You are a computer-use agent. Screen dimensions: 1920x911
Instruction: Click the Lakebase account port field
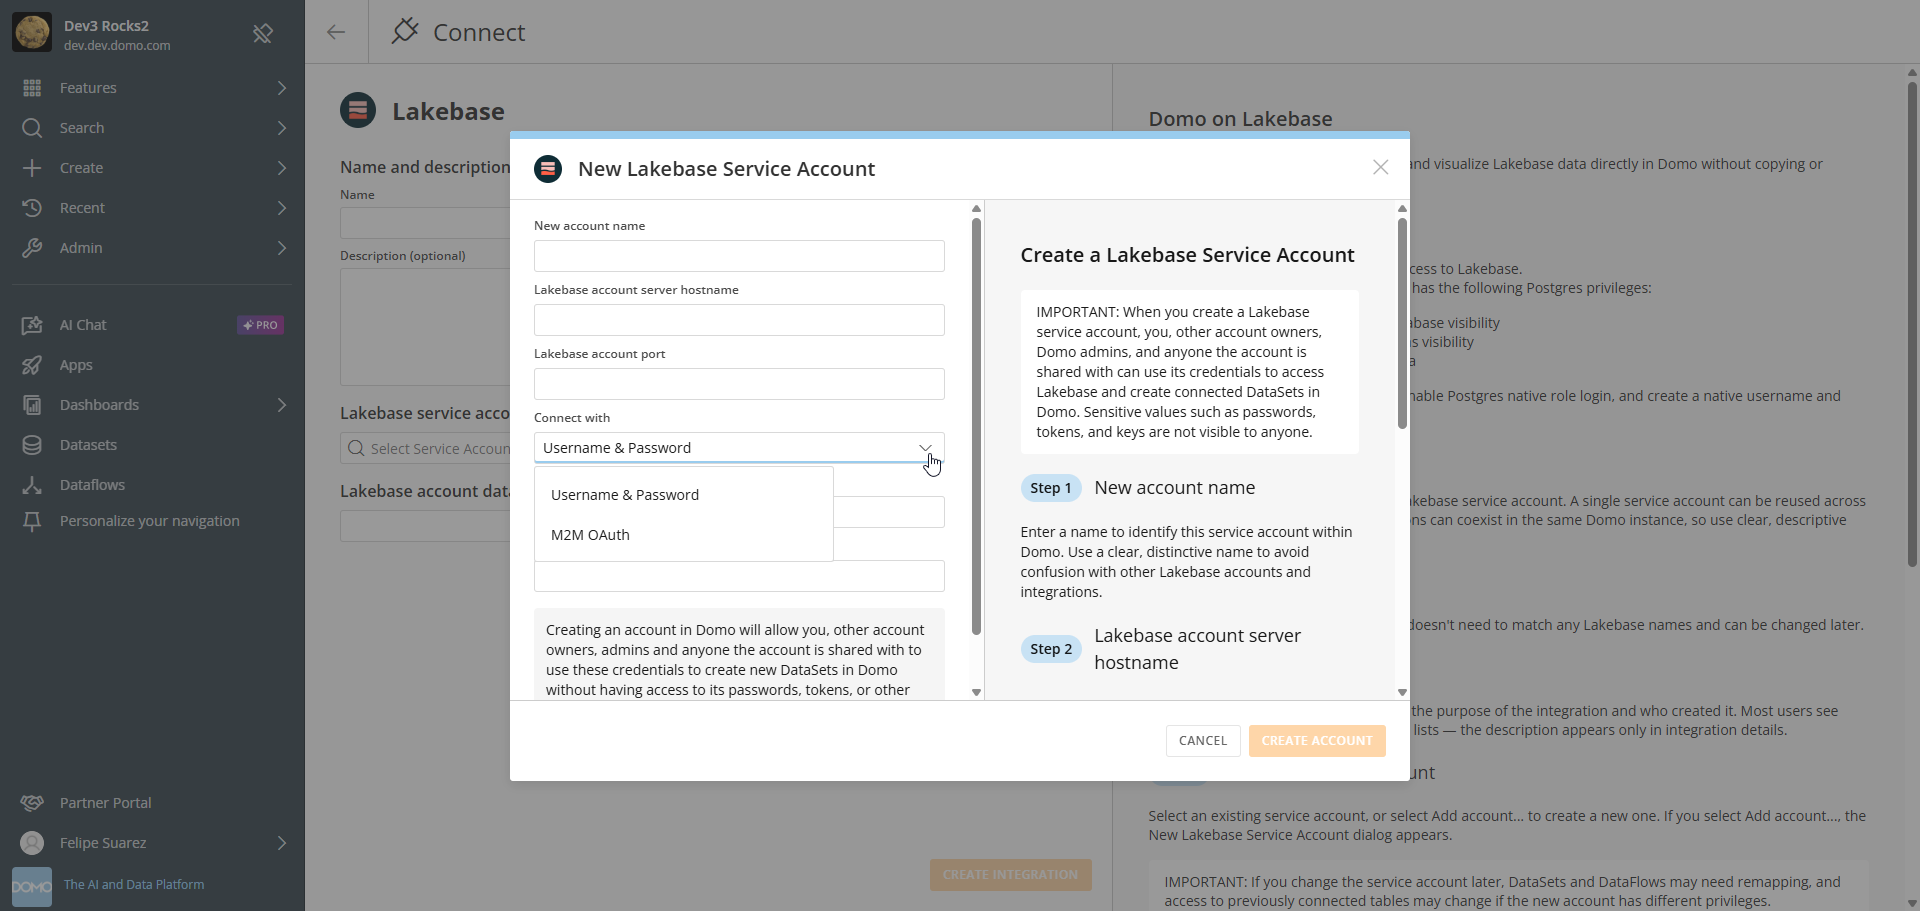739,384
